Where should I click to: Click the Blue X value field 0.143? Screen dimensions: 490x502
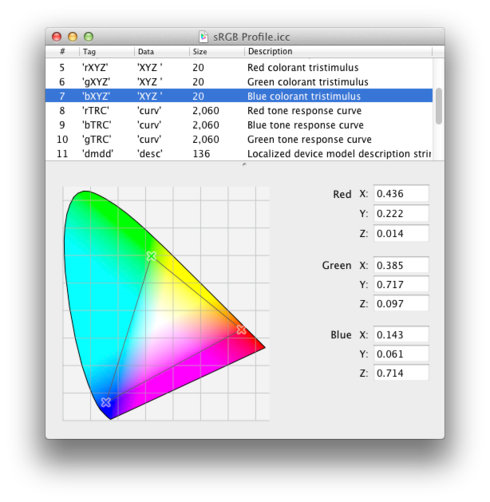tap(401, 335)
